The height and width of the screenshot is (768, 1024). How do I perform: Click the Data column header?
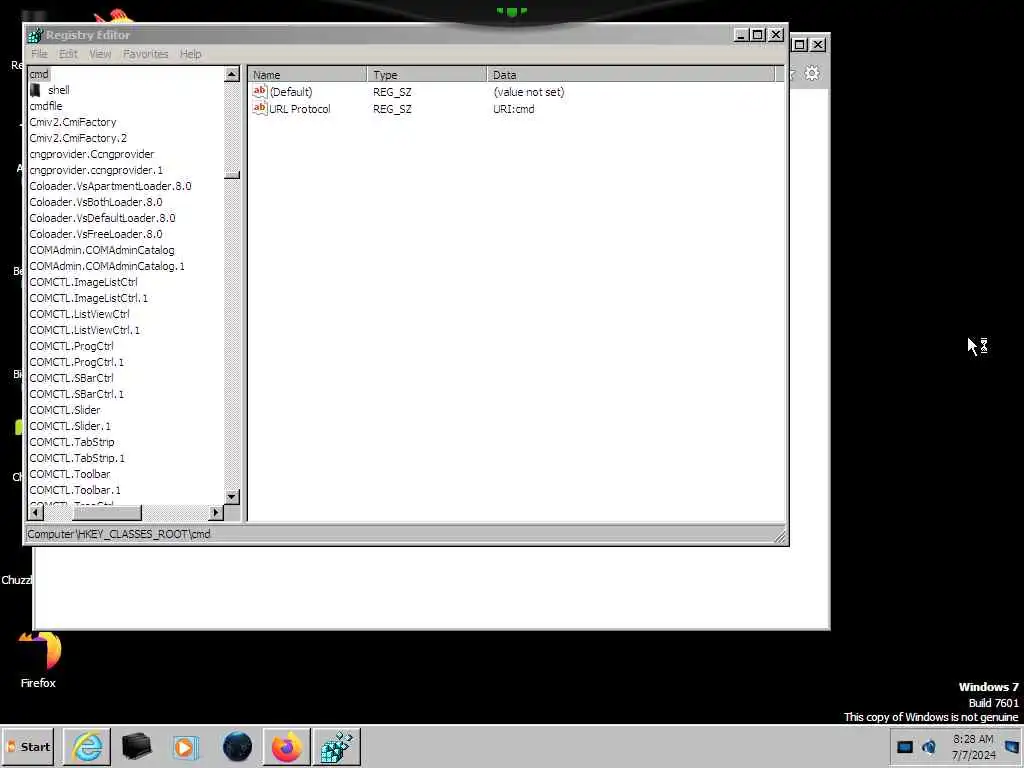click(631, 74)
